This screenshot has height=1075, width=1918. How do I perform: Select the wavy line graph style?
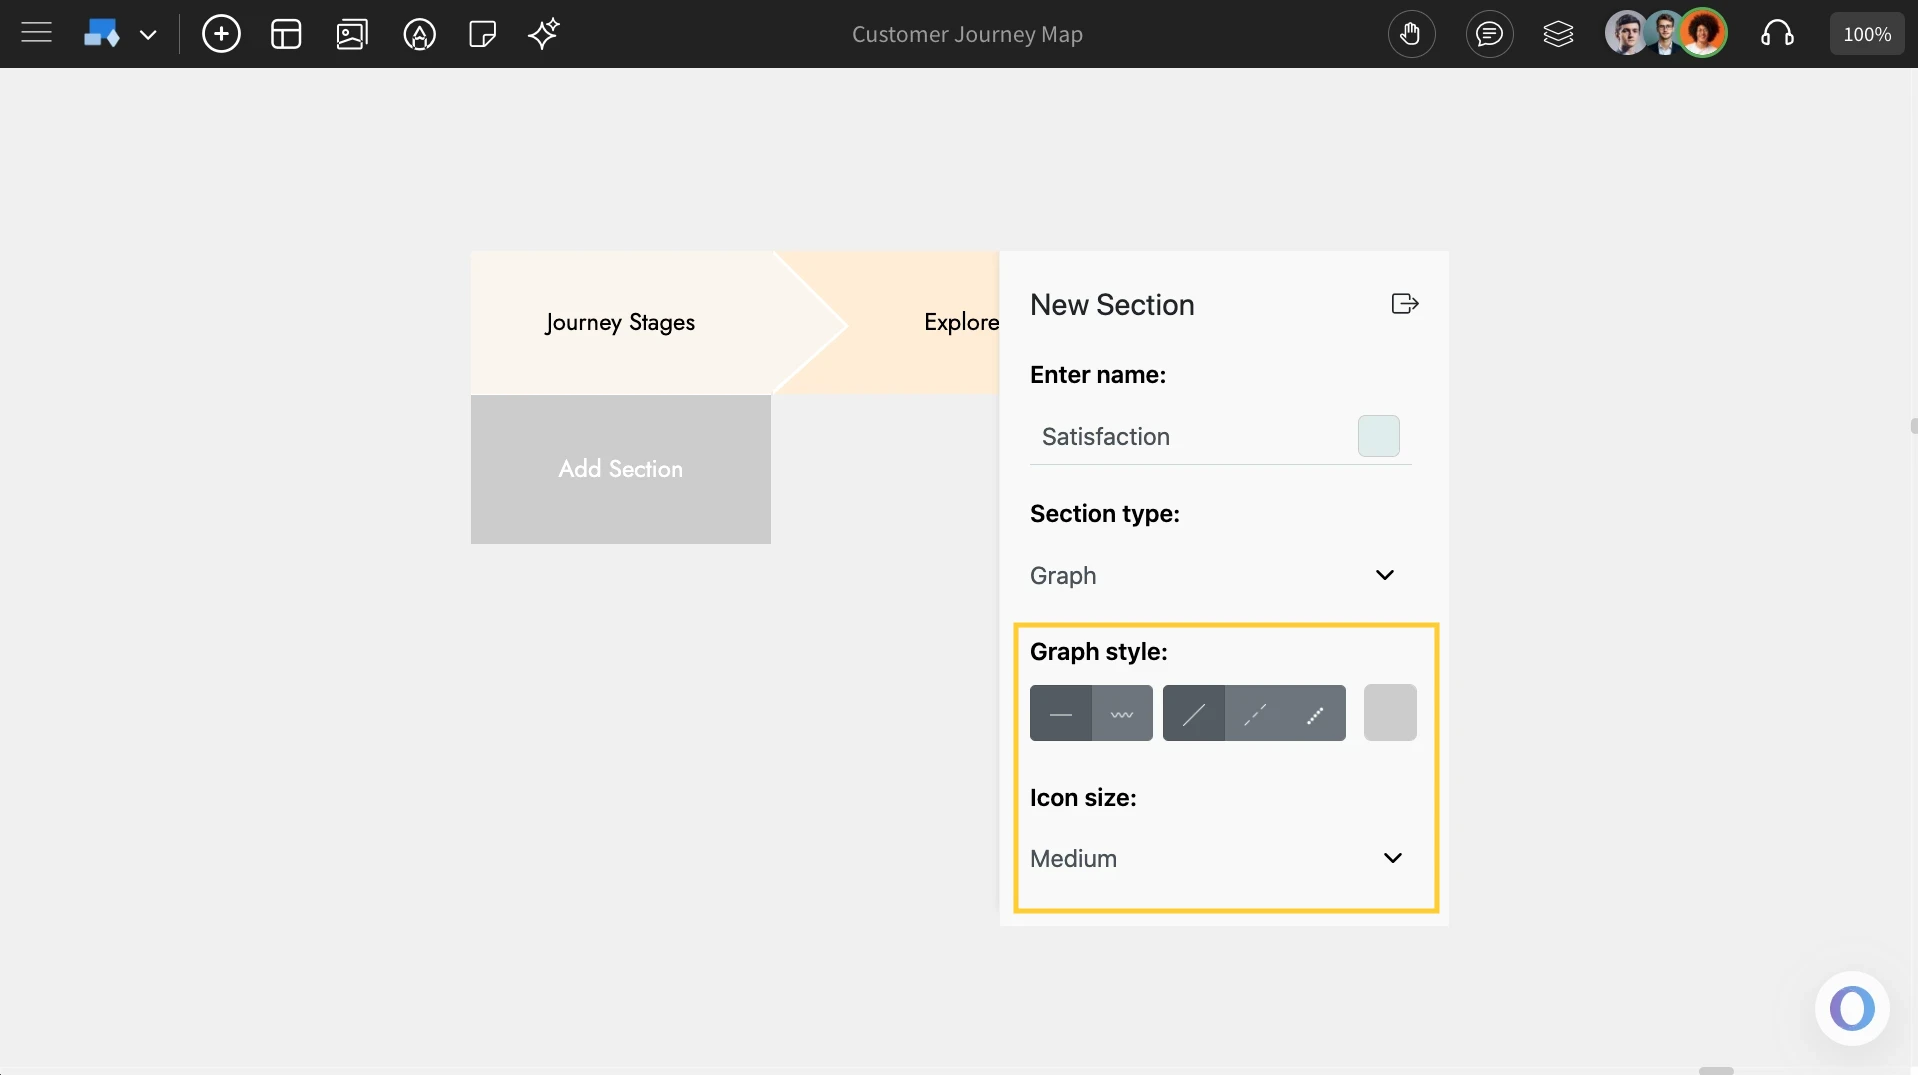(1122, 713)
